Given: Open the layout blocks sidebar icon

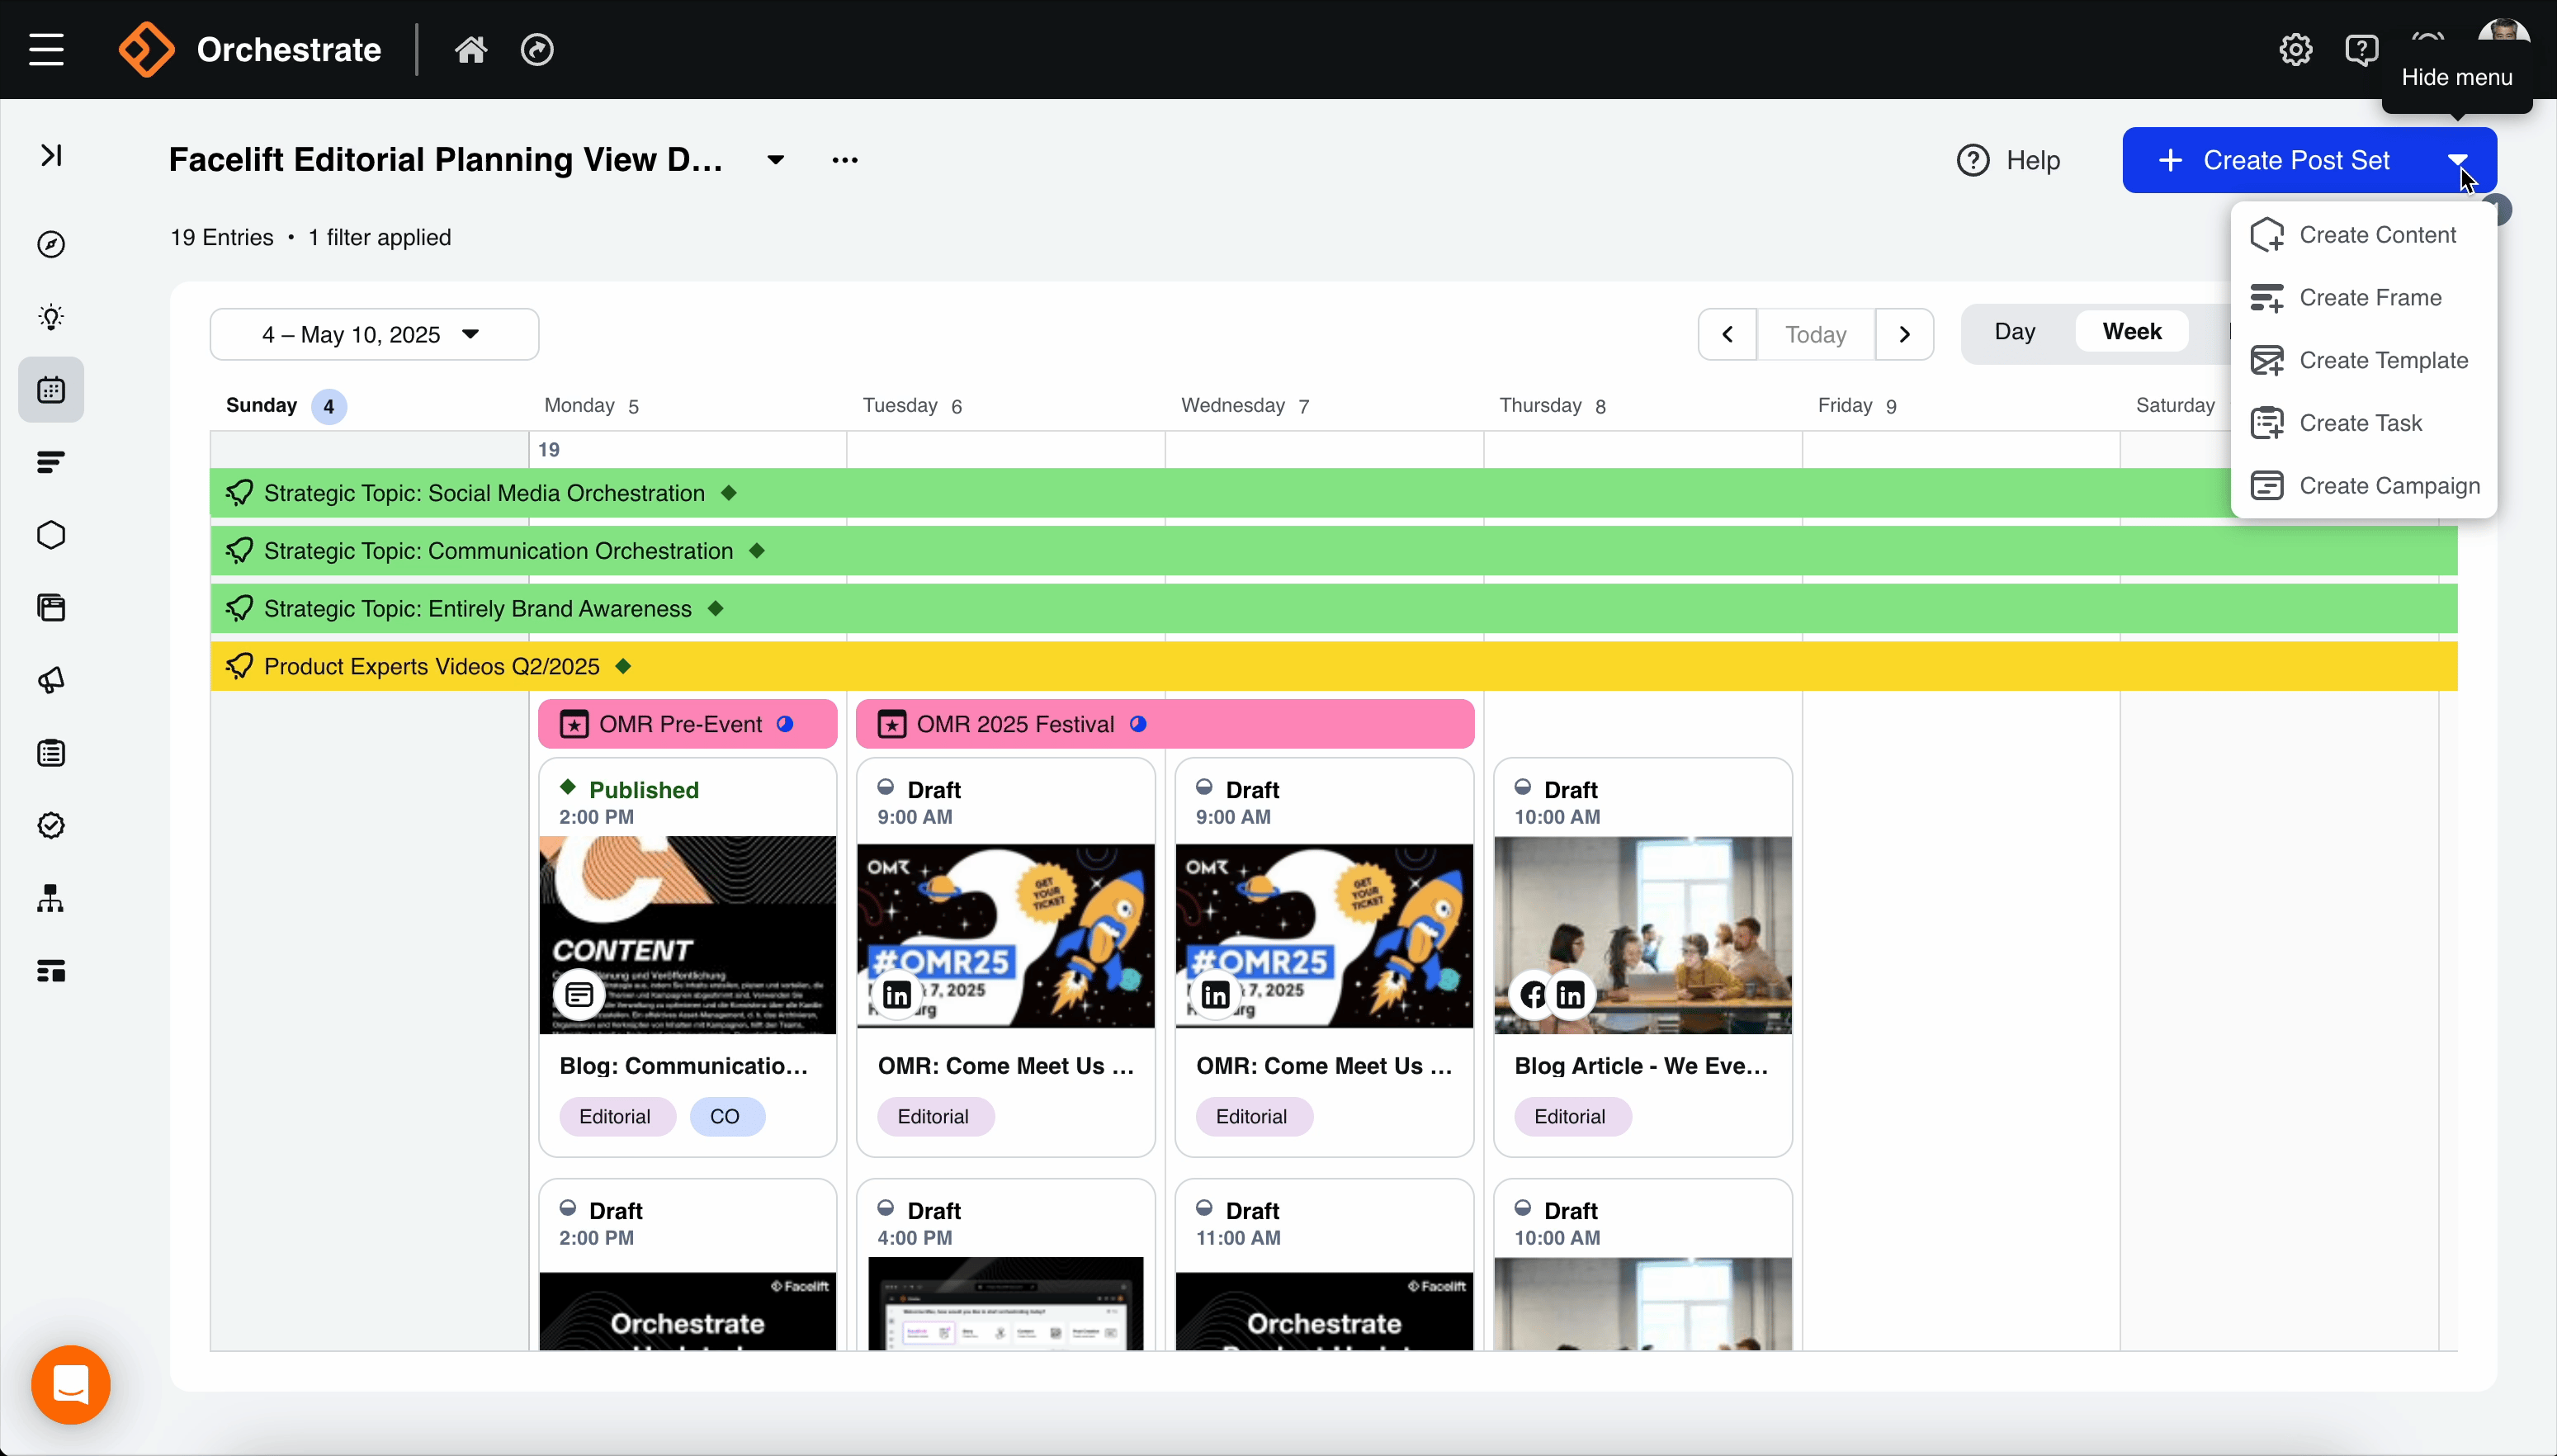Looking at the screenshot, I should 51,970.
